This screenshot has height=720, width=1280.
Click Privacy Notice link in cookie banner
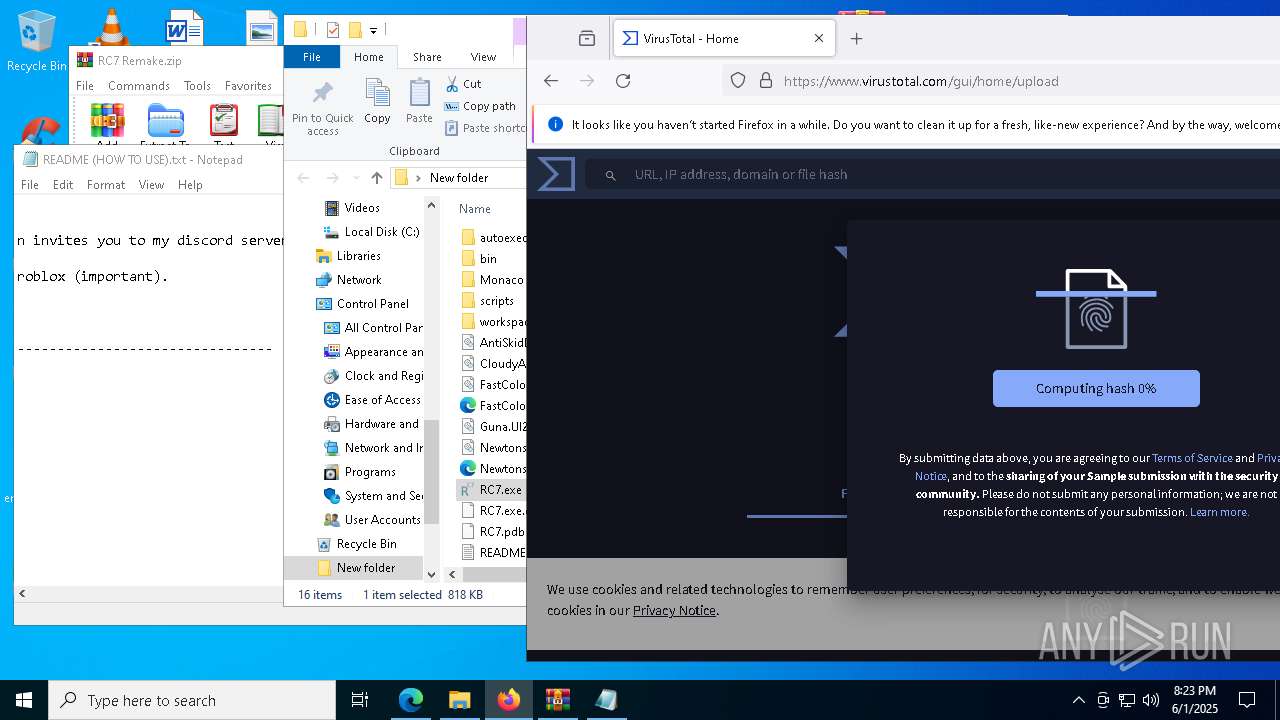(674, 610)
